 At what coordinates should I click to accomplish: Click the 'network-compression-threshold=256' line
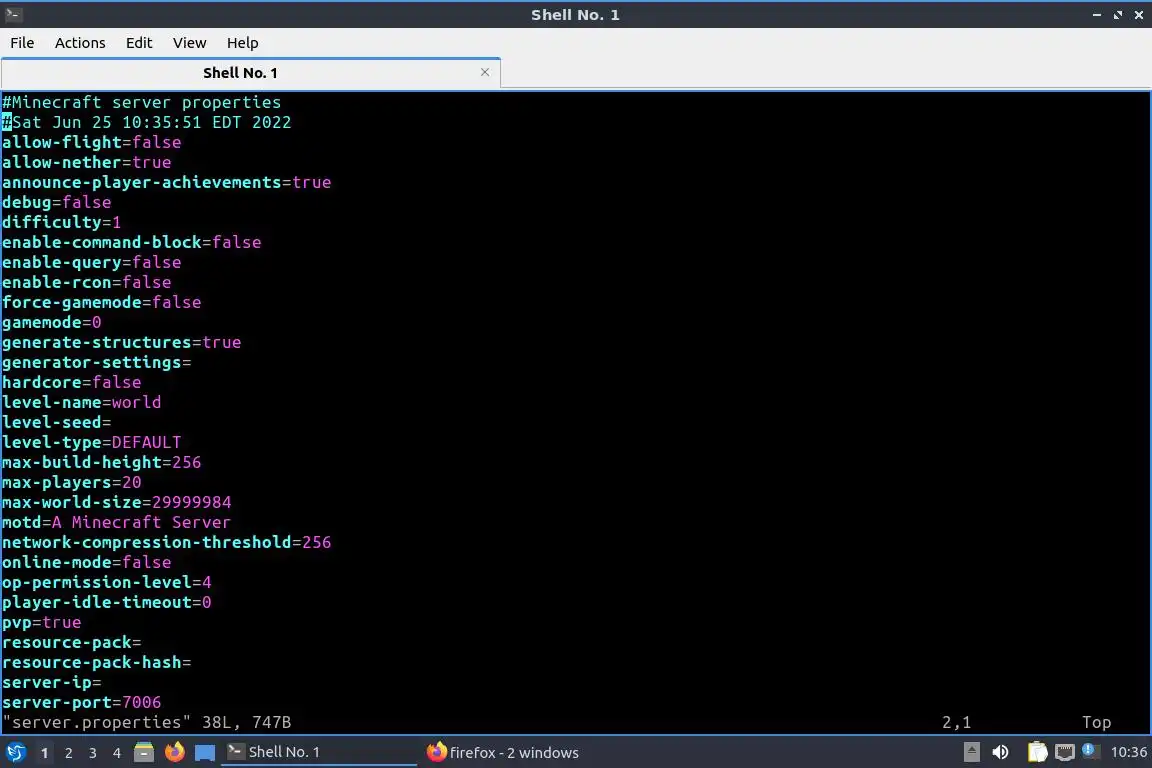click(x=167, y=542)
